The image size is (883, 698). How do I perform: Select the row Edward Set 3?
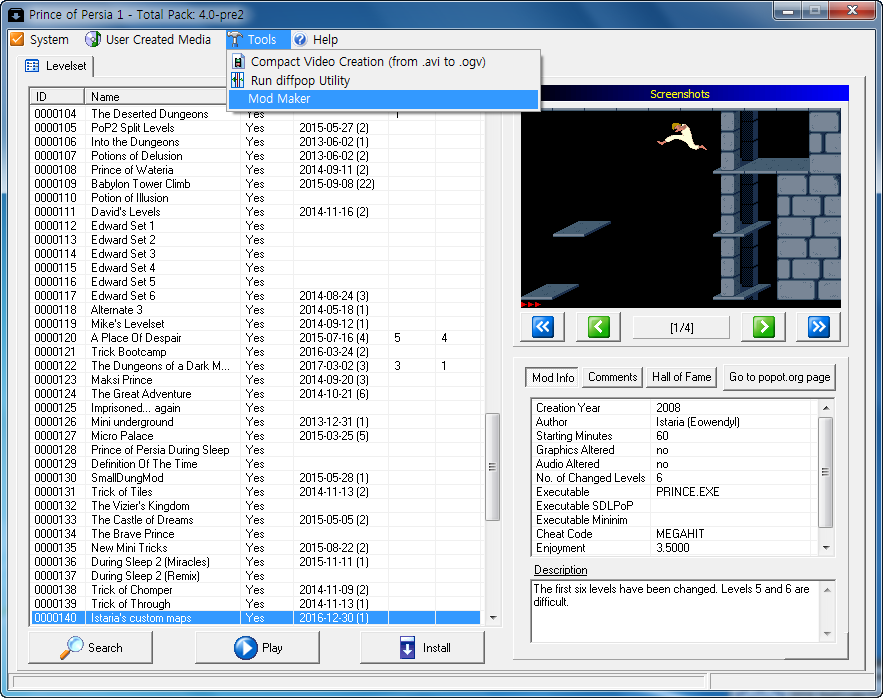(x=256, y=254)
